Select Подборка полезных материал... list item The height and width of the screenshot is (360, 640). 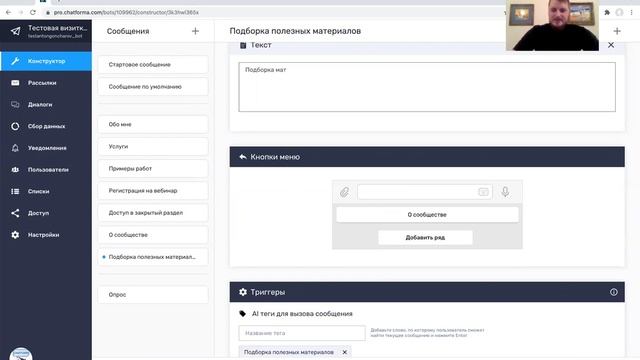[x=153, y=257]
